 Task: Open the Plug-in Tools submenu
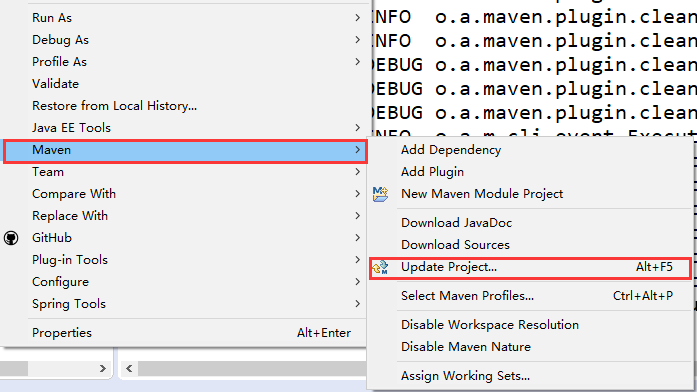pyautogui.click(x=184, y=260)
